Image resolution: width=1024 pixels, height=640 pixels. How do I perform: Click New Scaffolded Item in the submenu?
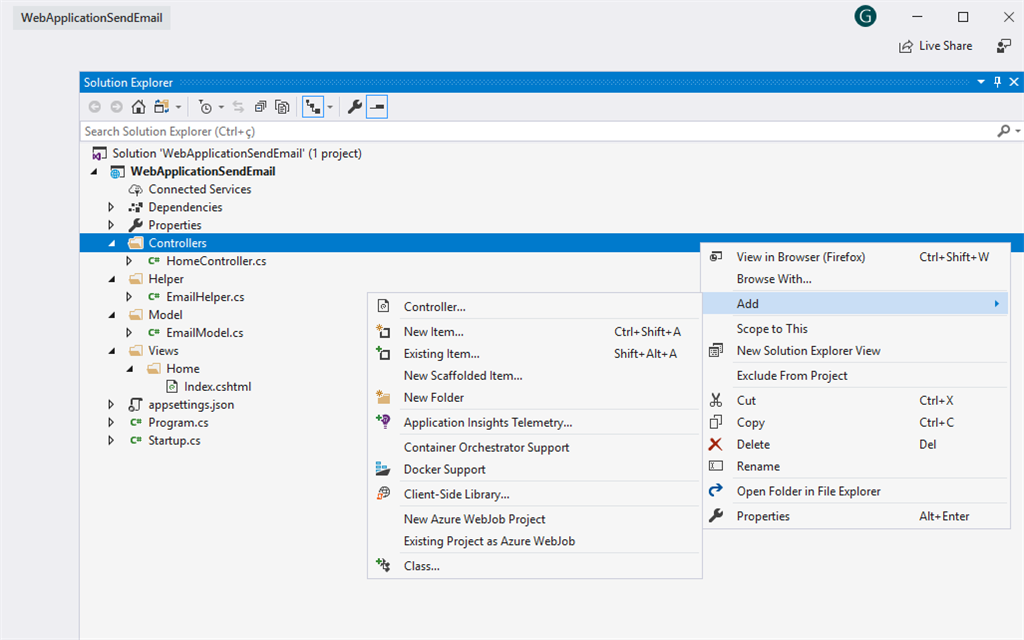[x=462, y=375]
